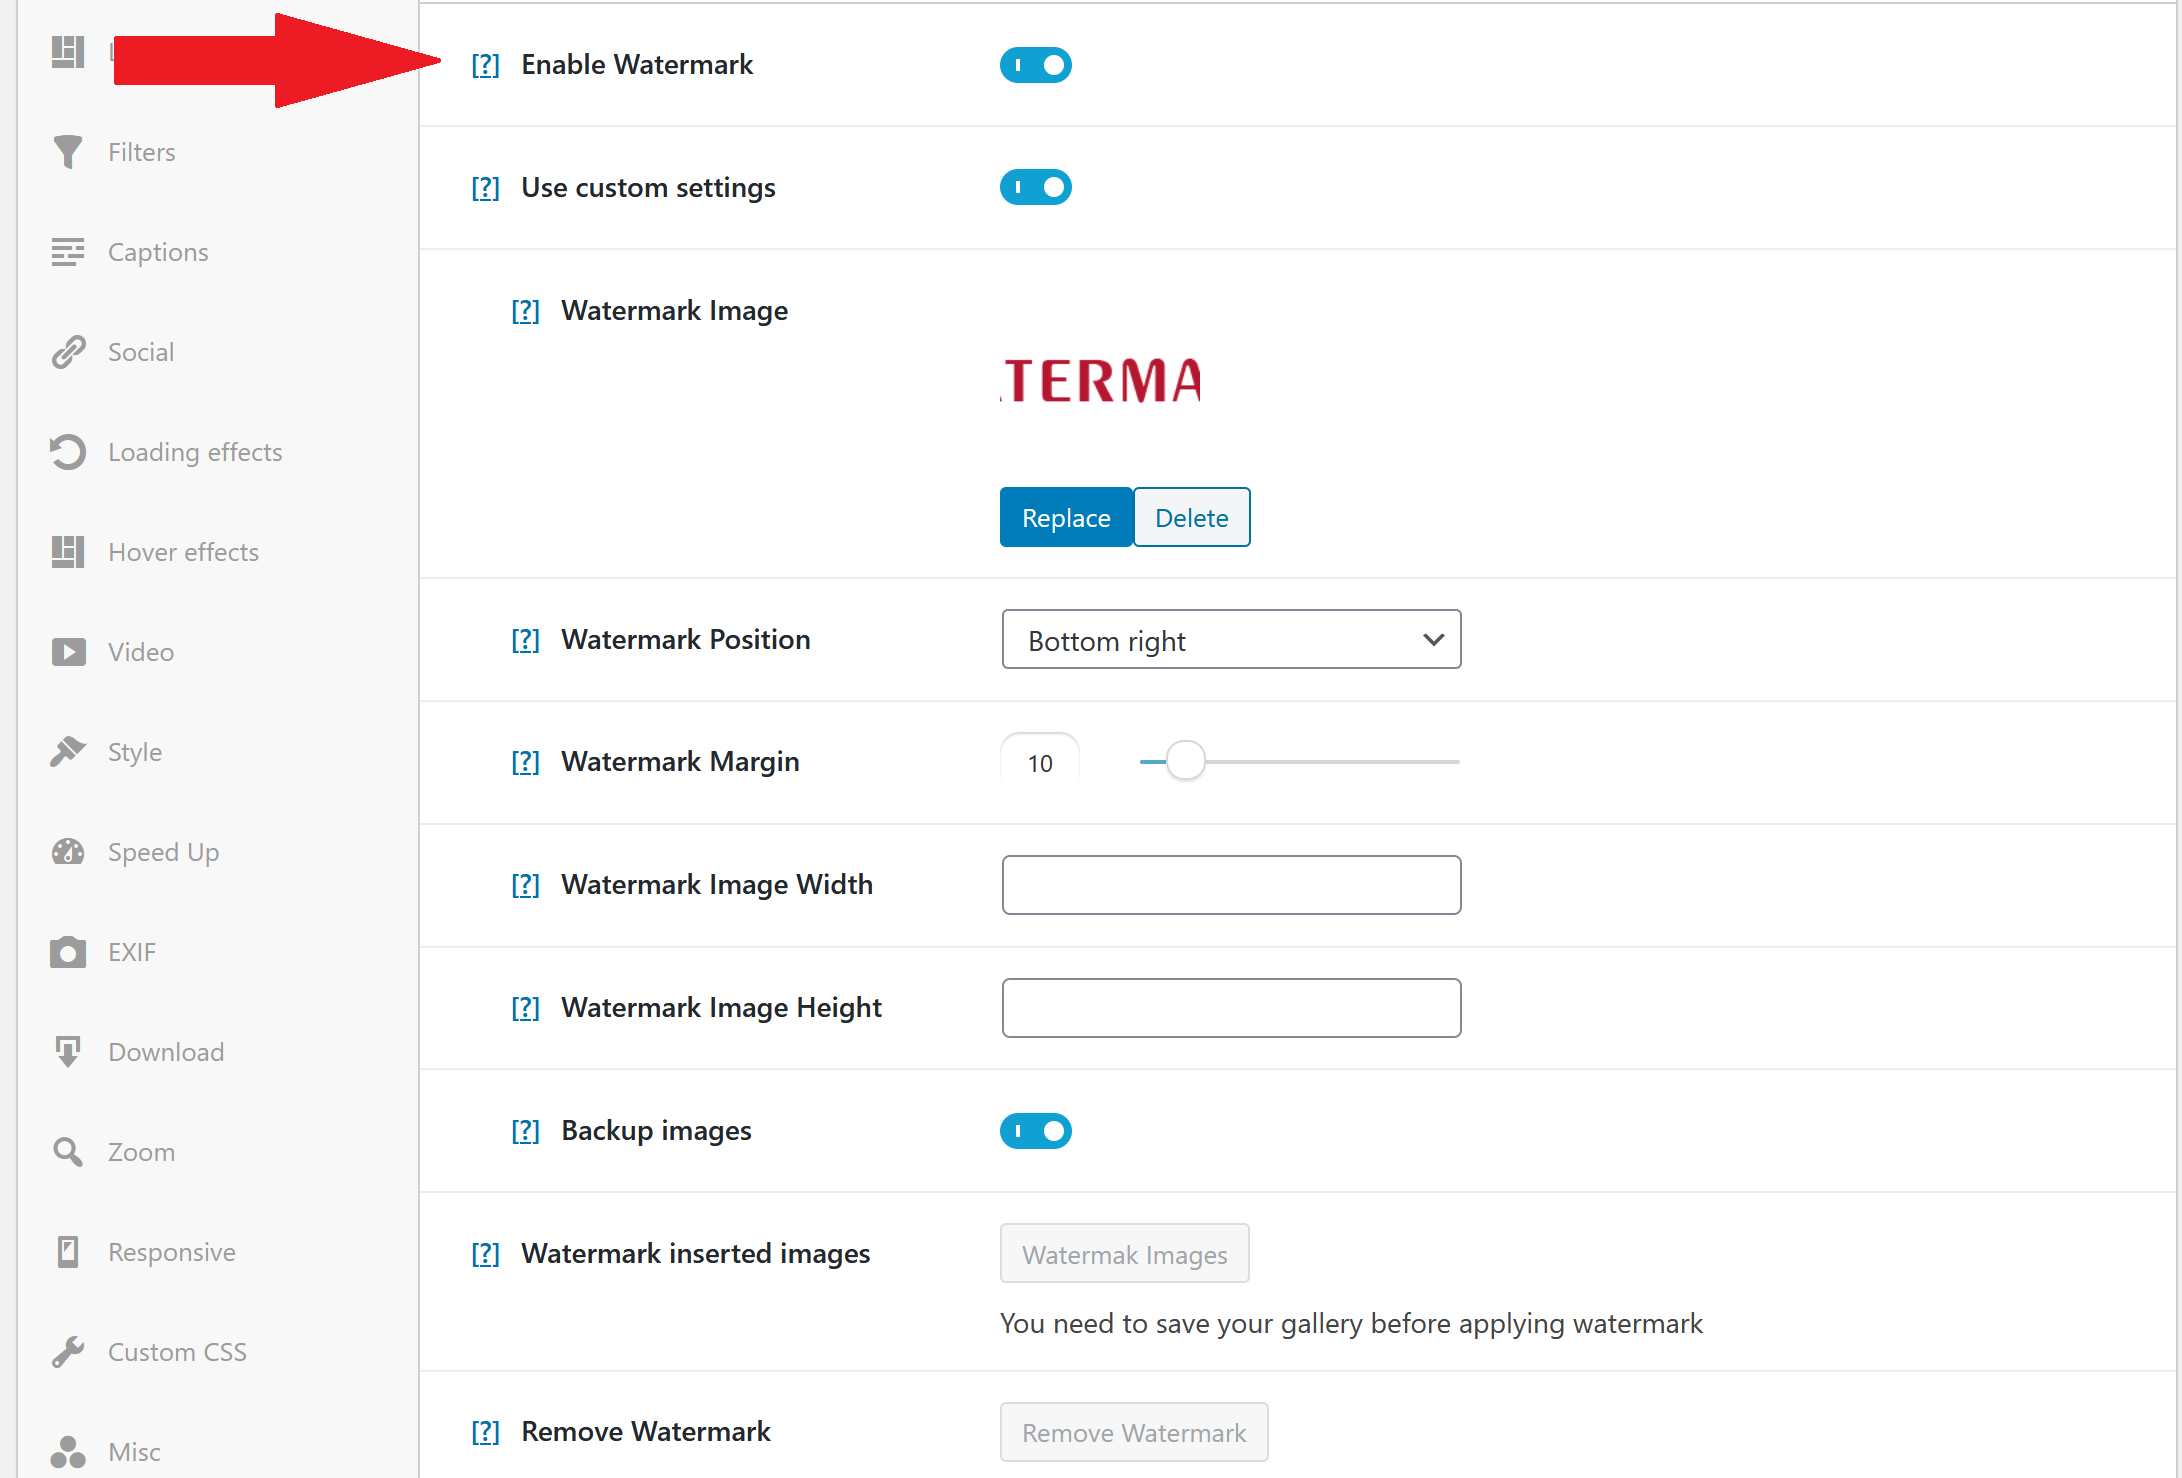Open the EXIF camera icon
The image size is (2182, 1478).
coord(68,952)
